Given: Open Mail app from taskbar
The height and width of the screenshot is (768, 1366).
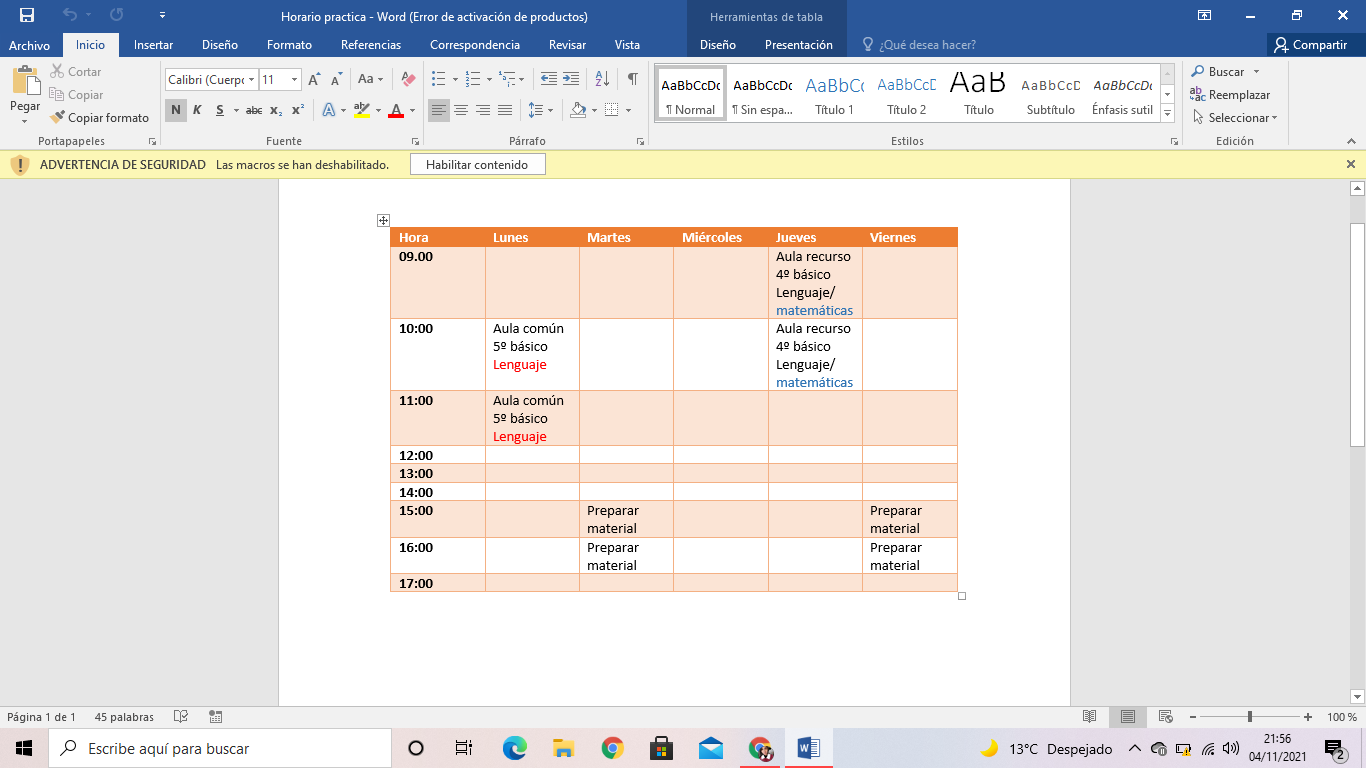Looking at the screenshot, I should tap(711, 748).
